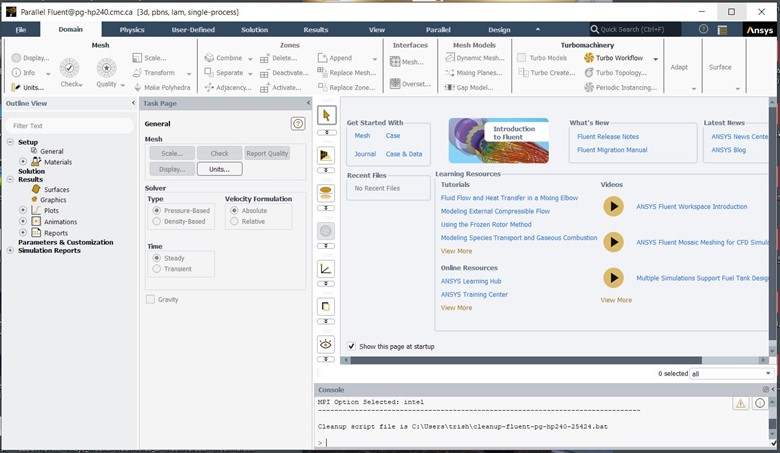This screenshot has height=453, width=780.
Task: Click the Combine zones tool
Action: (x=223, y=58)
